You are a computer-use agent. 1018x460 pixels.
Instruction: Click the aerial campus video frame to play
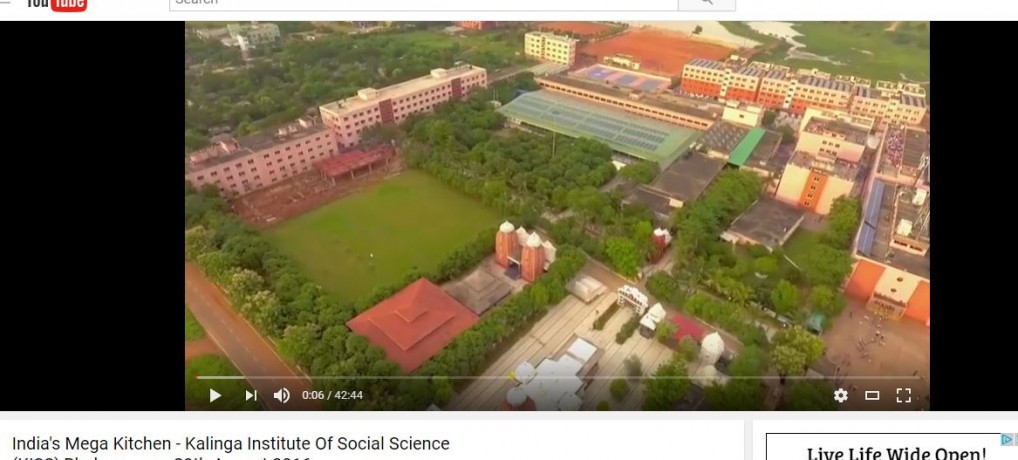pos(557,195)
